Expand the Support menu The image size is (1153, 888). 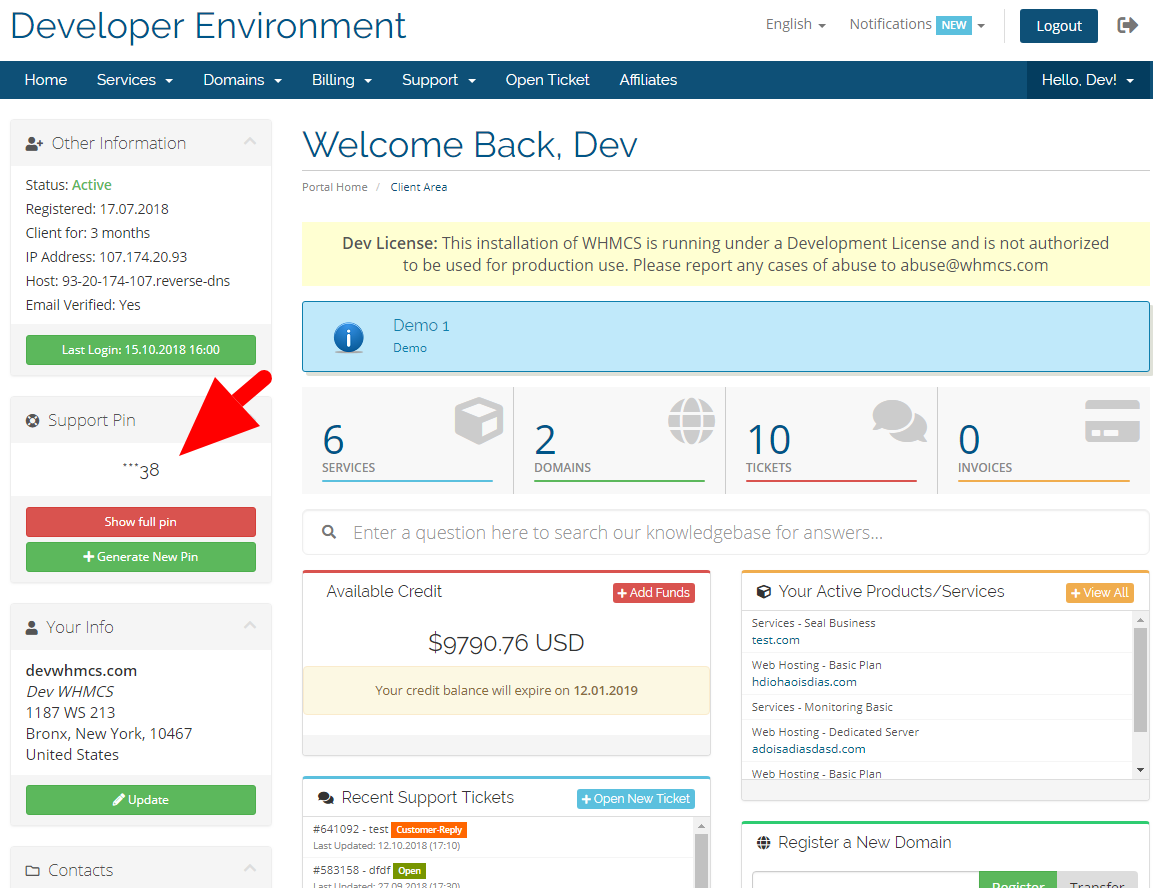pyautogui.click(x=439, y=80)
